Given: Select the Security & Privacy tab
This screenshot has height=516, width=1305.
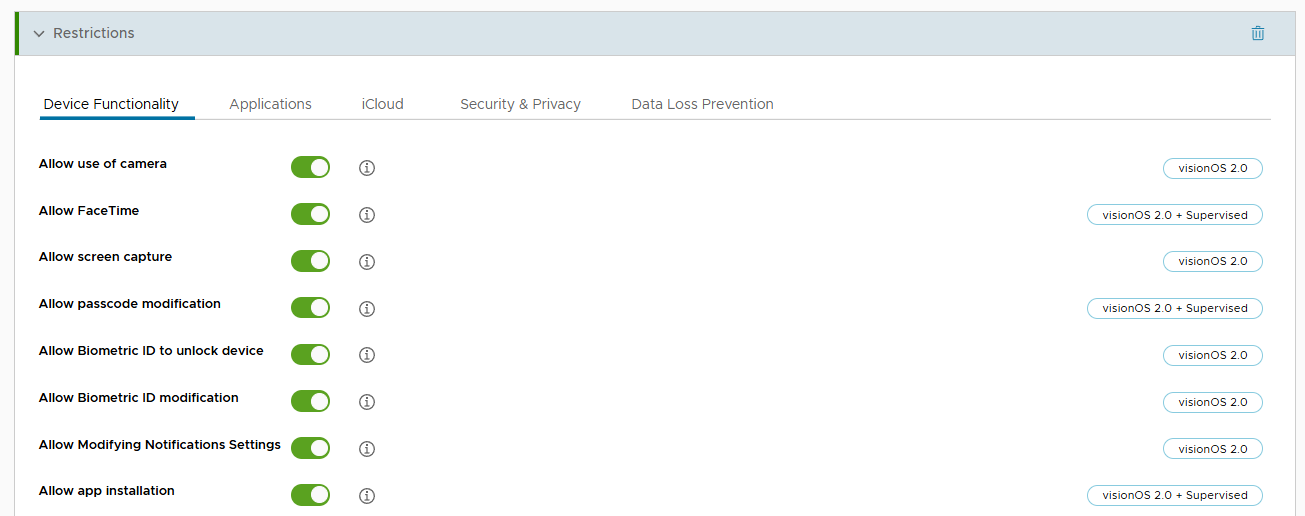Looking at the screenshot, I should 520,104.
